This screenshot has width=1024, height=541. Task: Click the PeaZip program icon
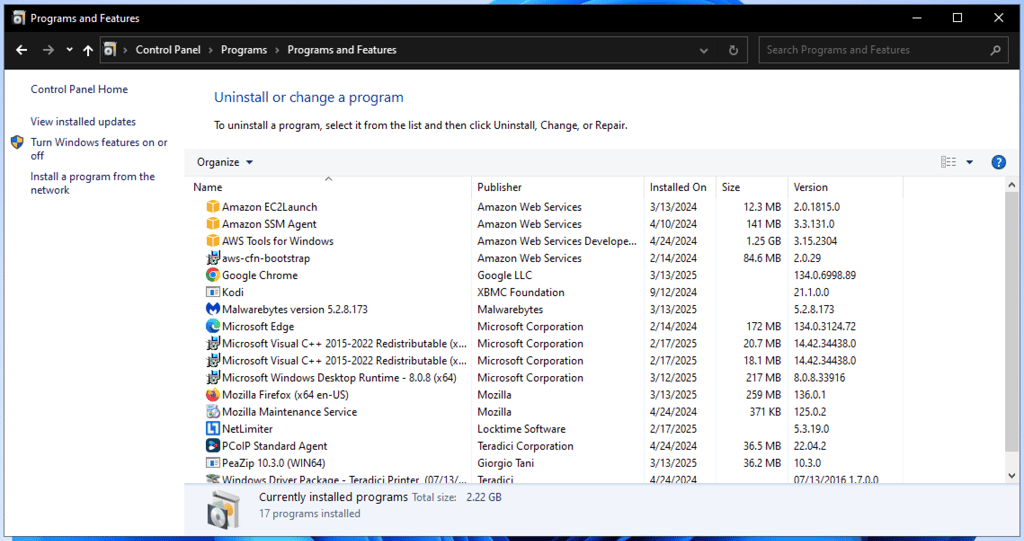[212, 463]
